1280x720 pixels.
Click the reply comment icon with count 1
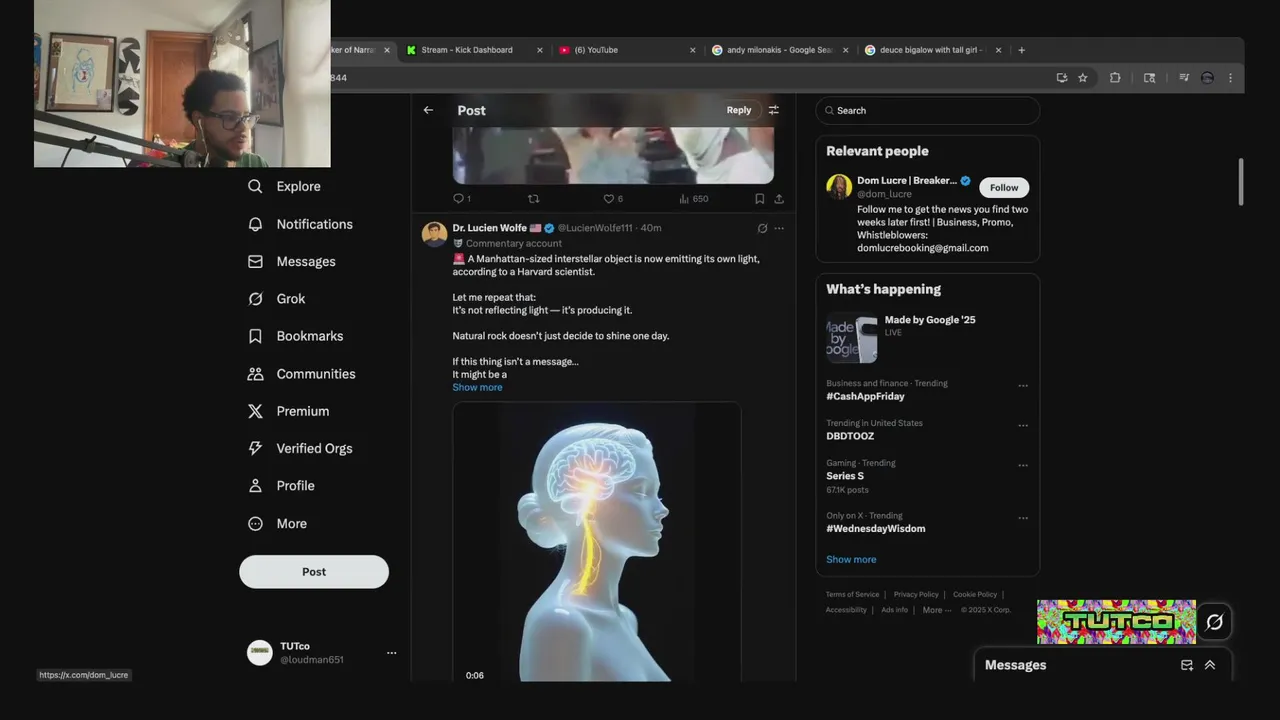(x=462, y=199)
